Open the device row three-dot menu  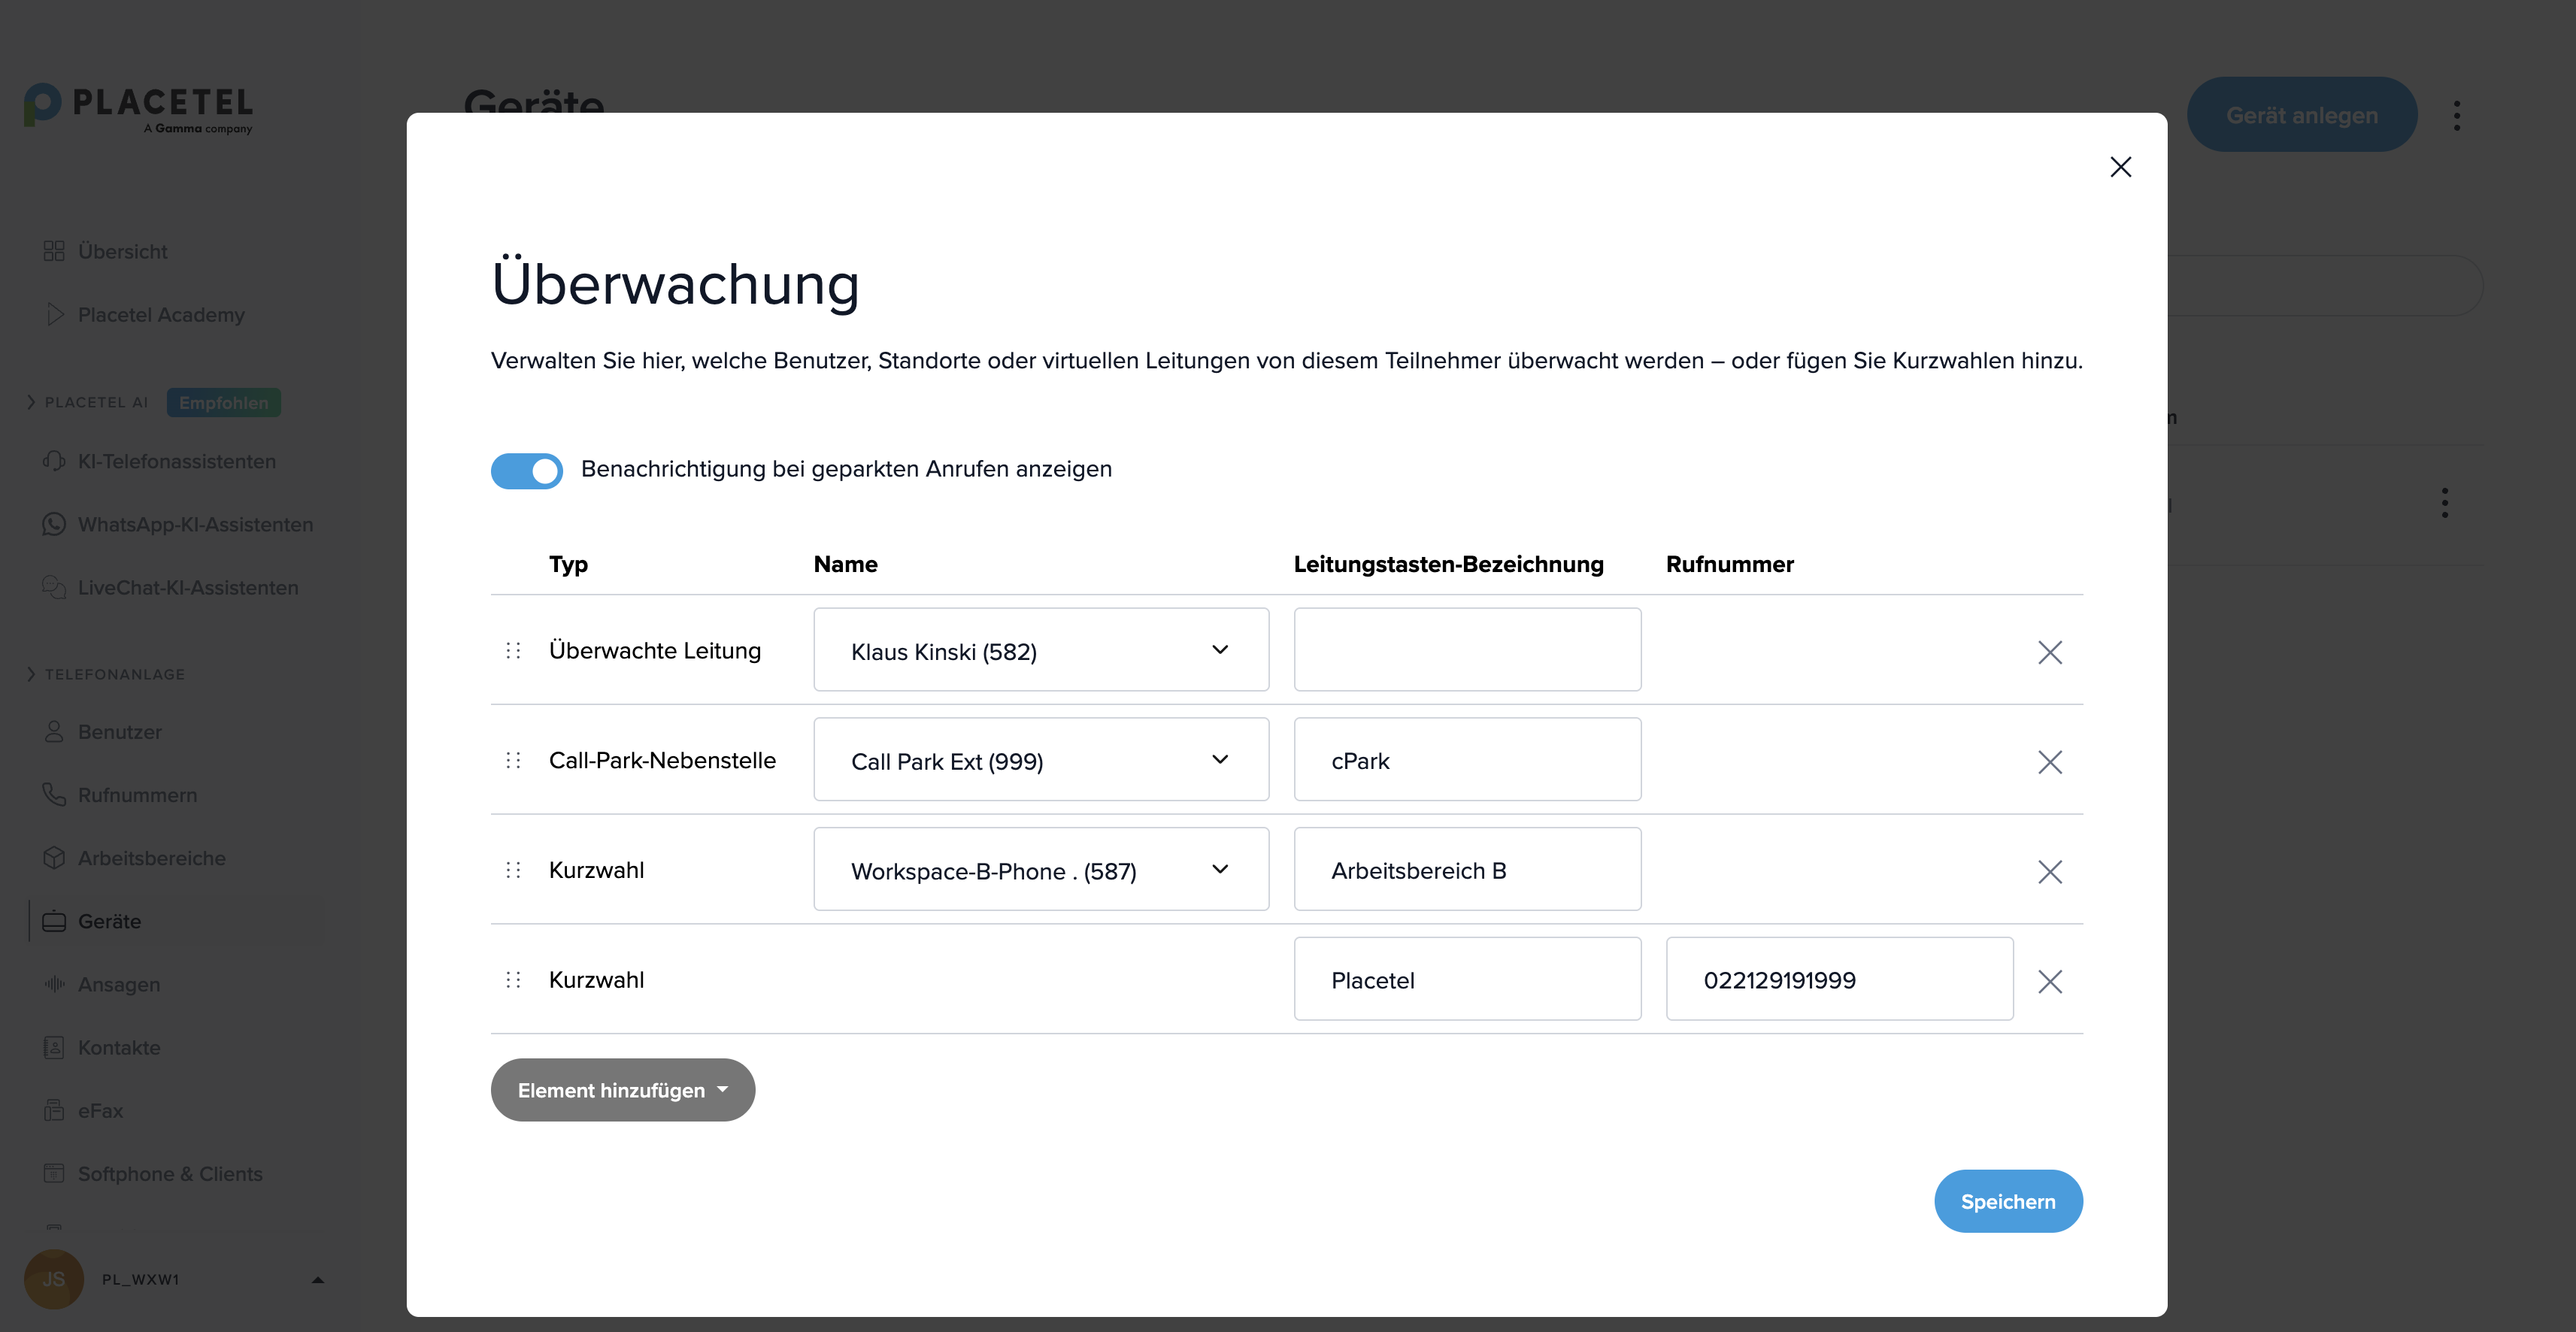point(2445,503)
